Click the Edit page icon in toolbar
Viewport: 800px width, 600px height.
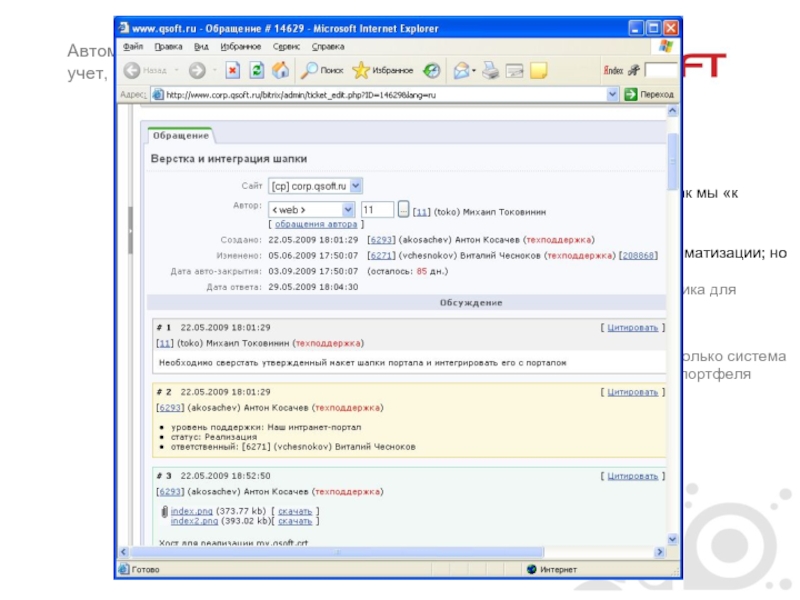[x=514, y=70]
